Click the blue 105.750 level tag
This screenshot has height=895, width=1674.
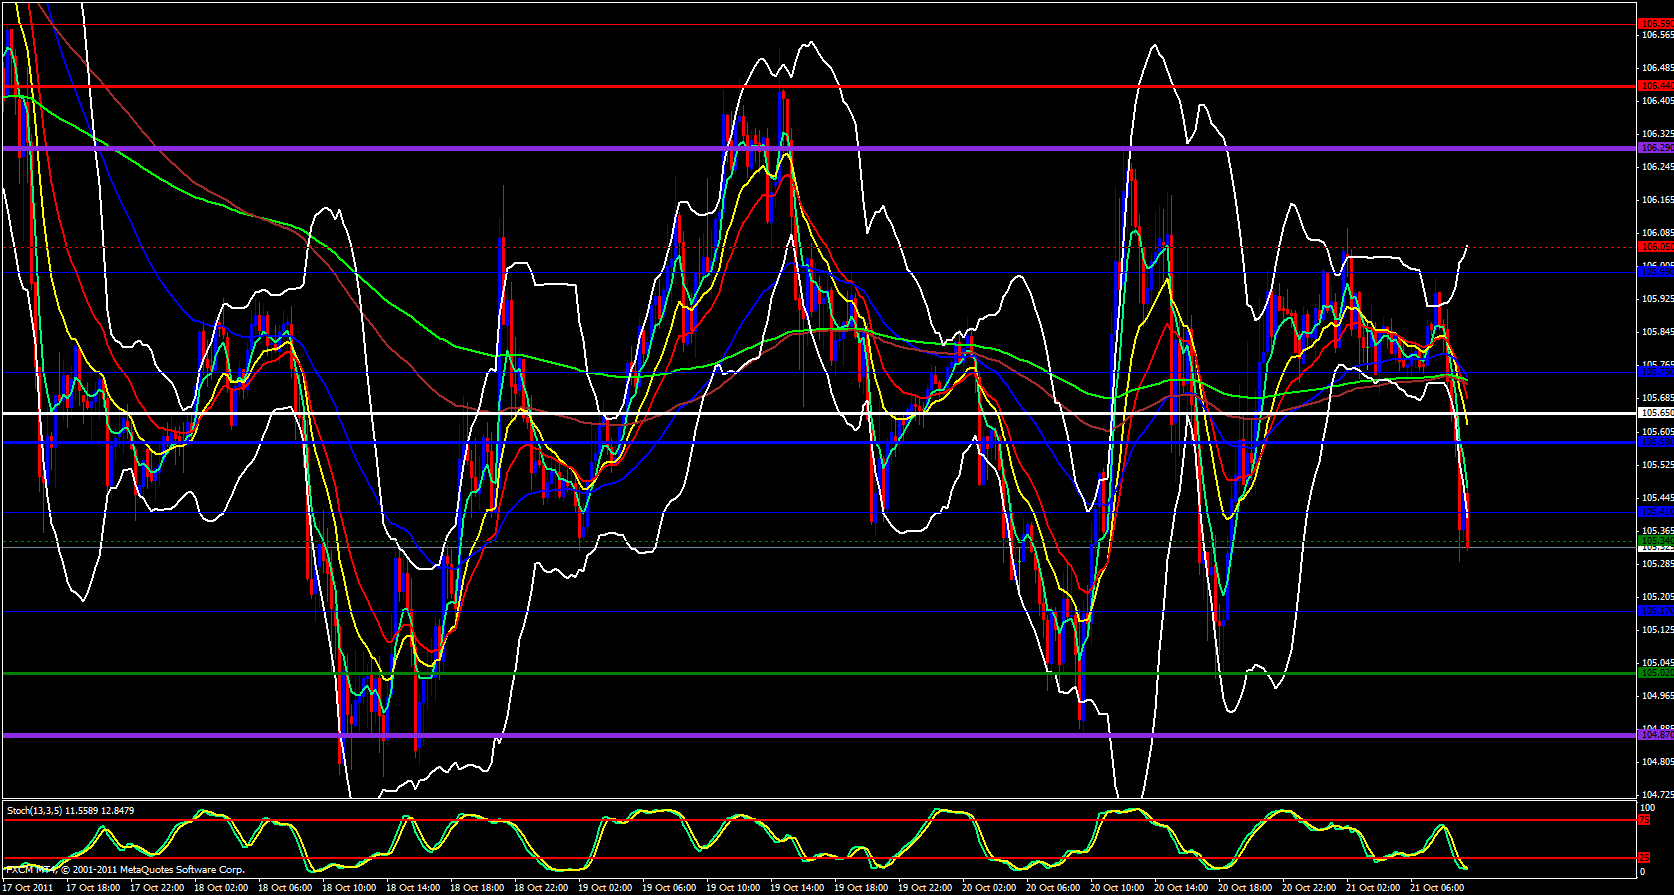pyautogui.click(x=1657, y=372)
